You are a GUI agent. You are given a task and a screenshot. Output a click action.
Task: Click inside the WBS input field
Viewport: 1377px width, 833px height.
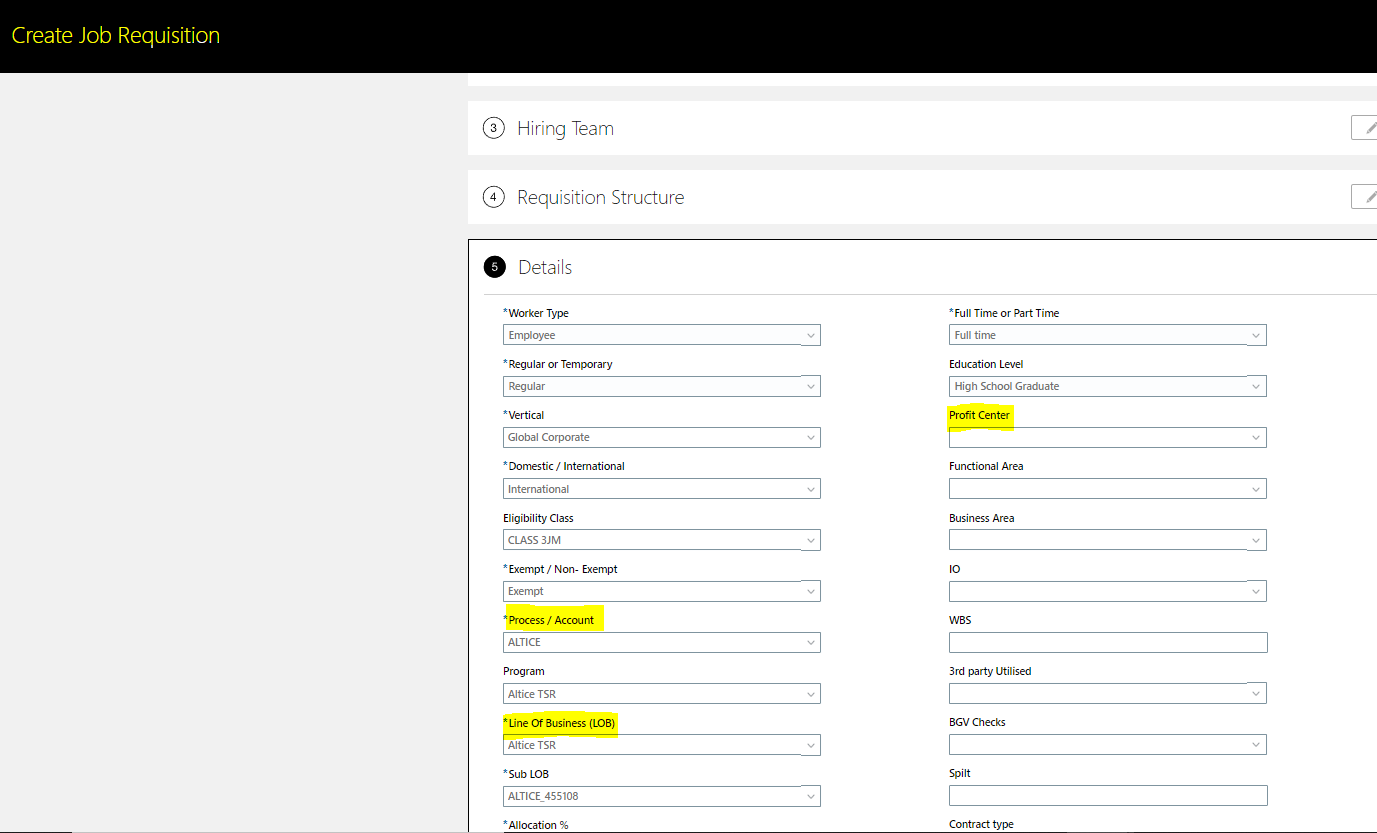click(x=1107, y=641)
